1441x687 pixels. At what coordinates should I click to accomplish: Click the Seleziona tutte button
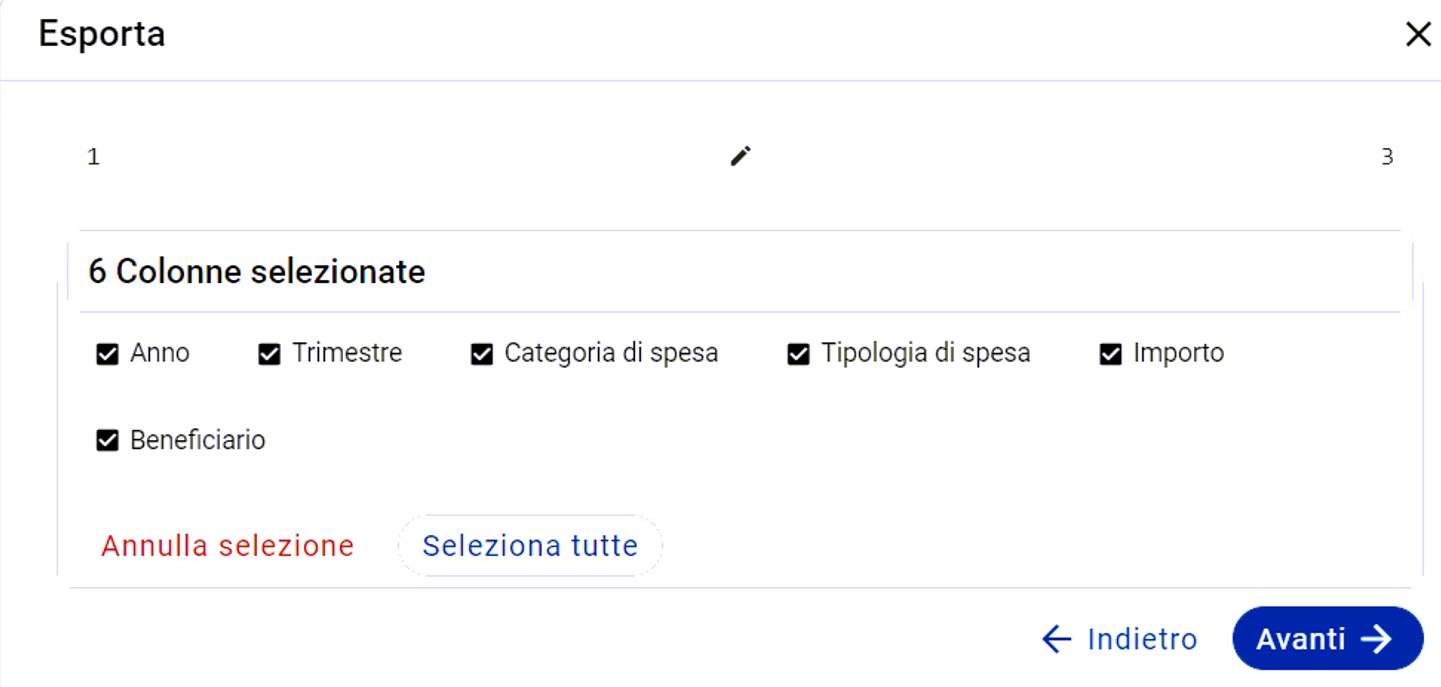(x=529, y=546)
